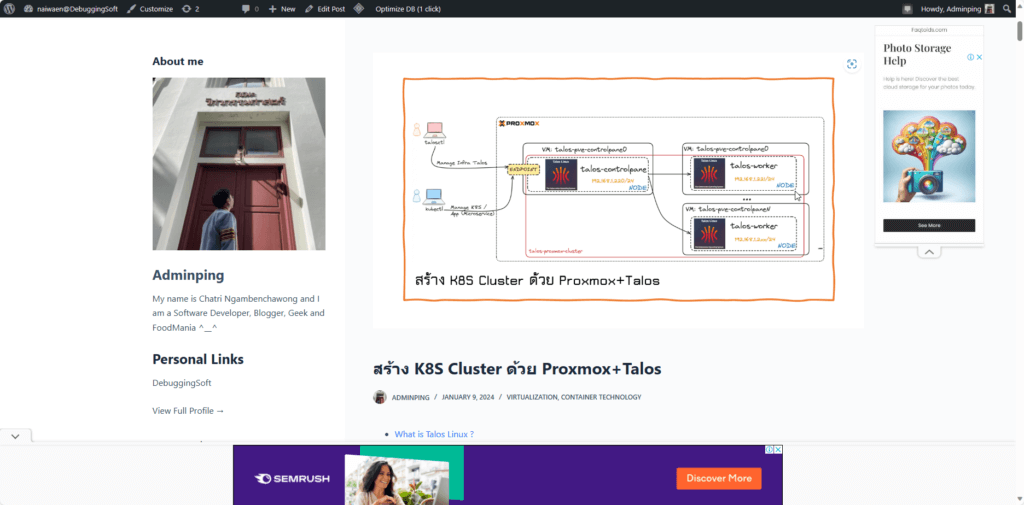Click the About me heading
The height and width of the screenshot is (505, 1024).
point(178,61)
